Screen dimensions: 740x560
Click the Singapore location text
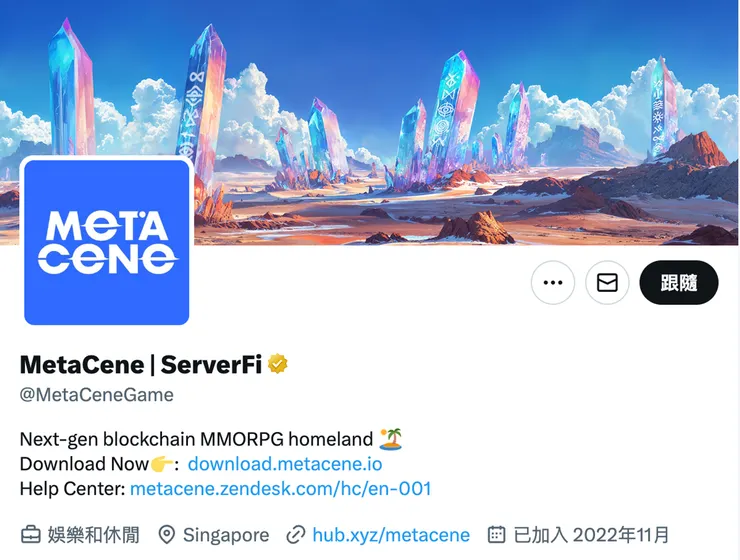226,535
